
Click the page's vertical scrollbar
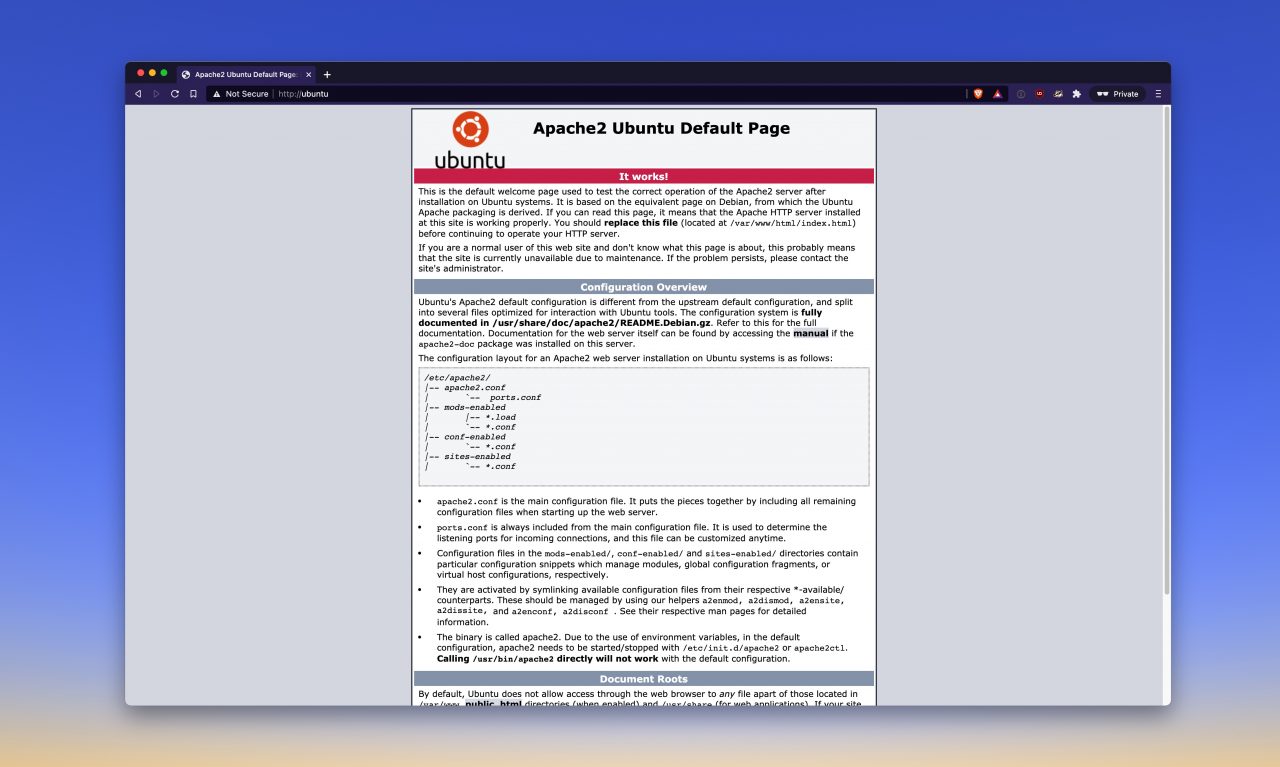[1166, 350]
